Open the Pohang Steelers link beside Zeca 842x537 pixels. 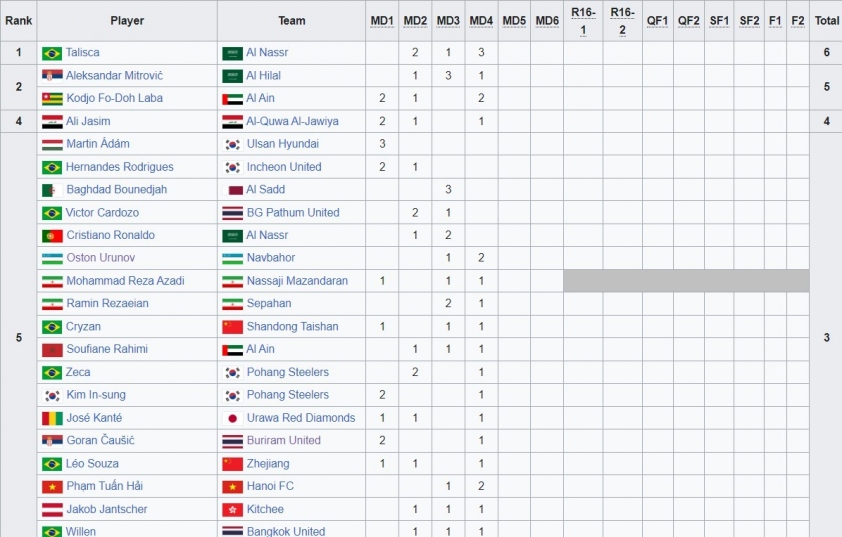coord(287,372)
